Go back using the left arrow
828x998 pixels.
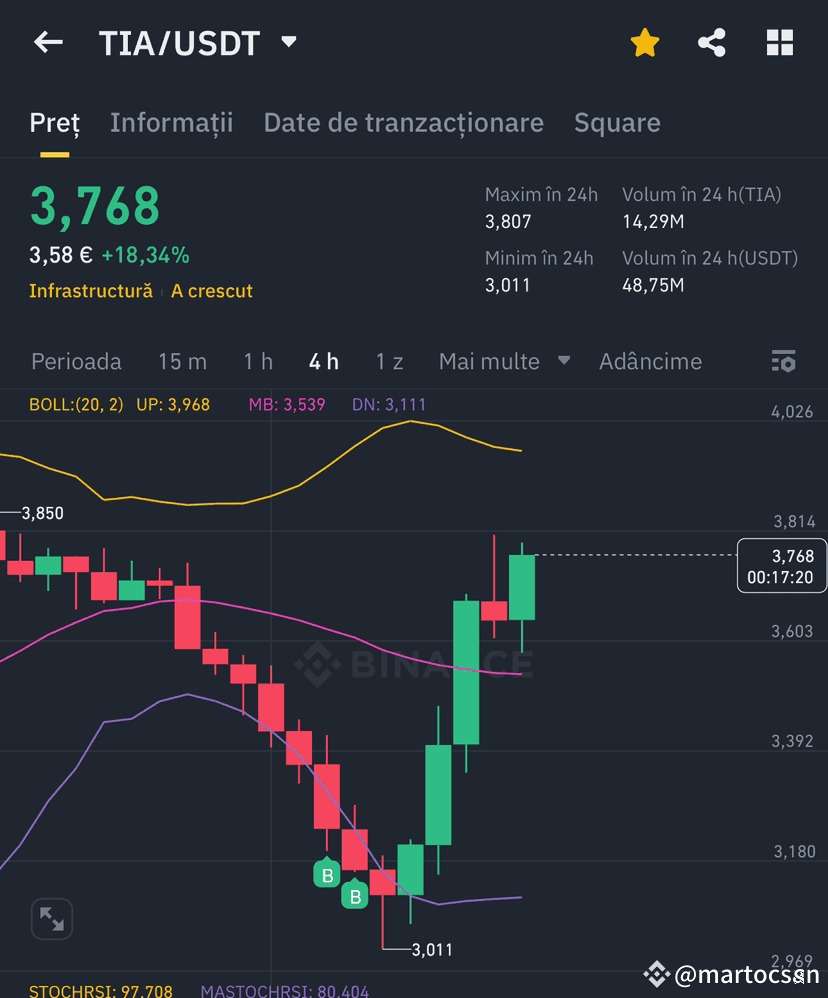tap(48, 43)
